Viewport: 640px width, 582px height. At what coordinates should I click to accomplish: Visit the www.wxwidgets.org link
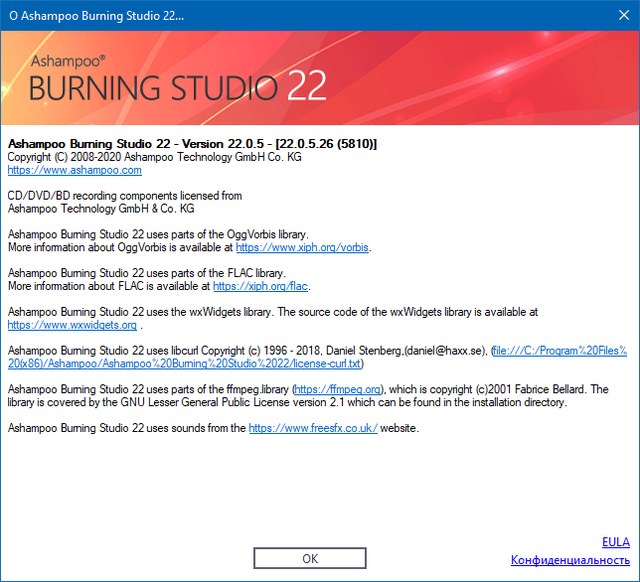[x=72, y=325]
